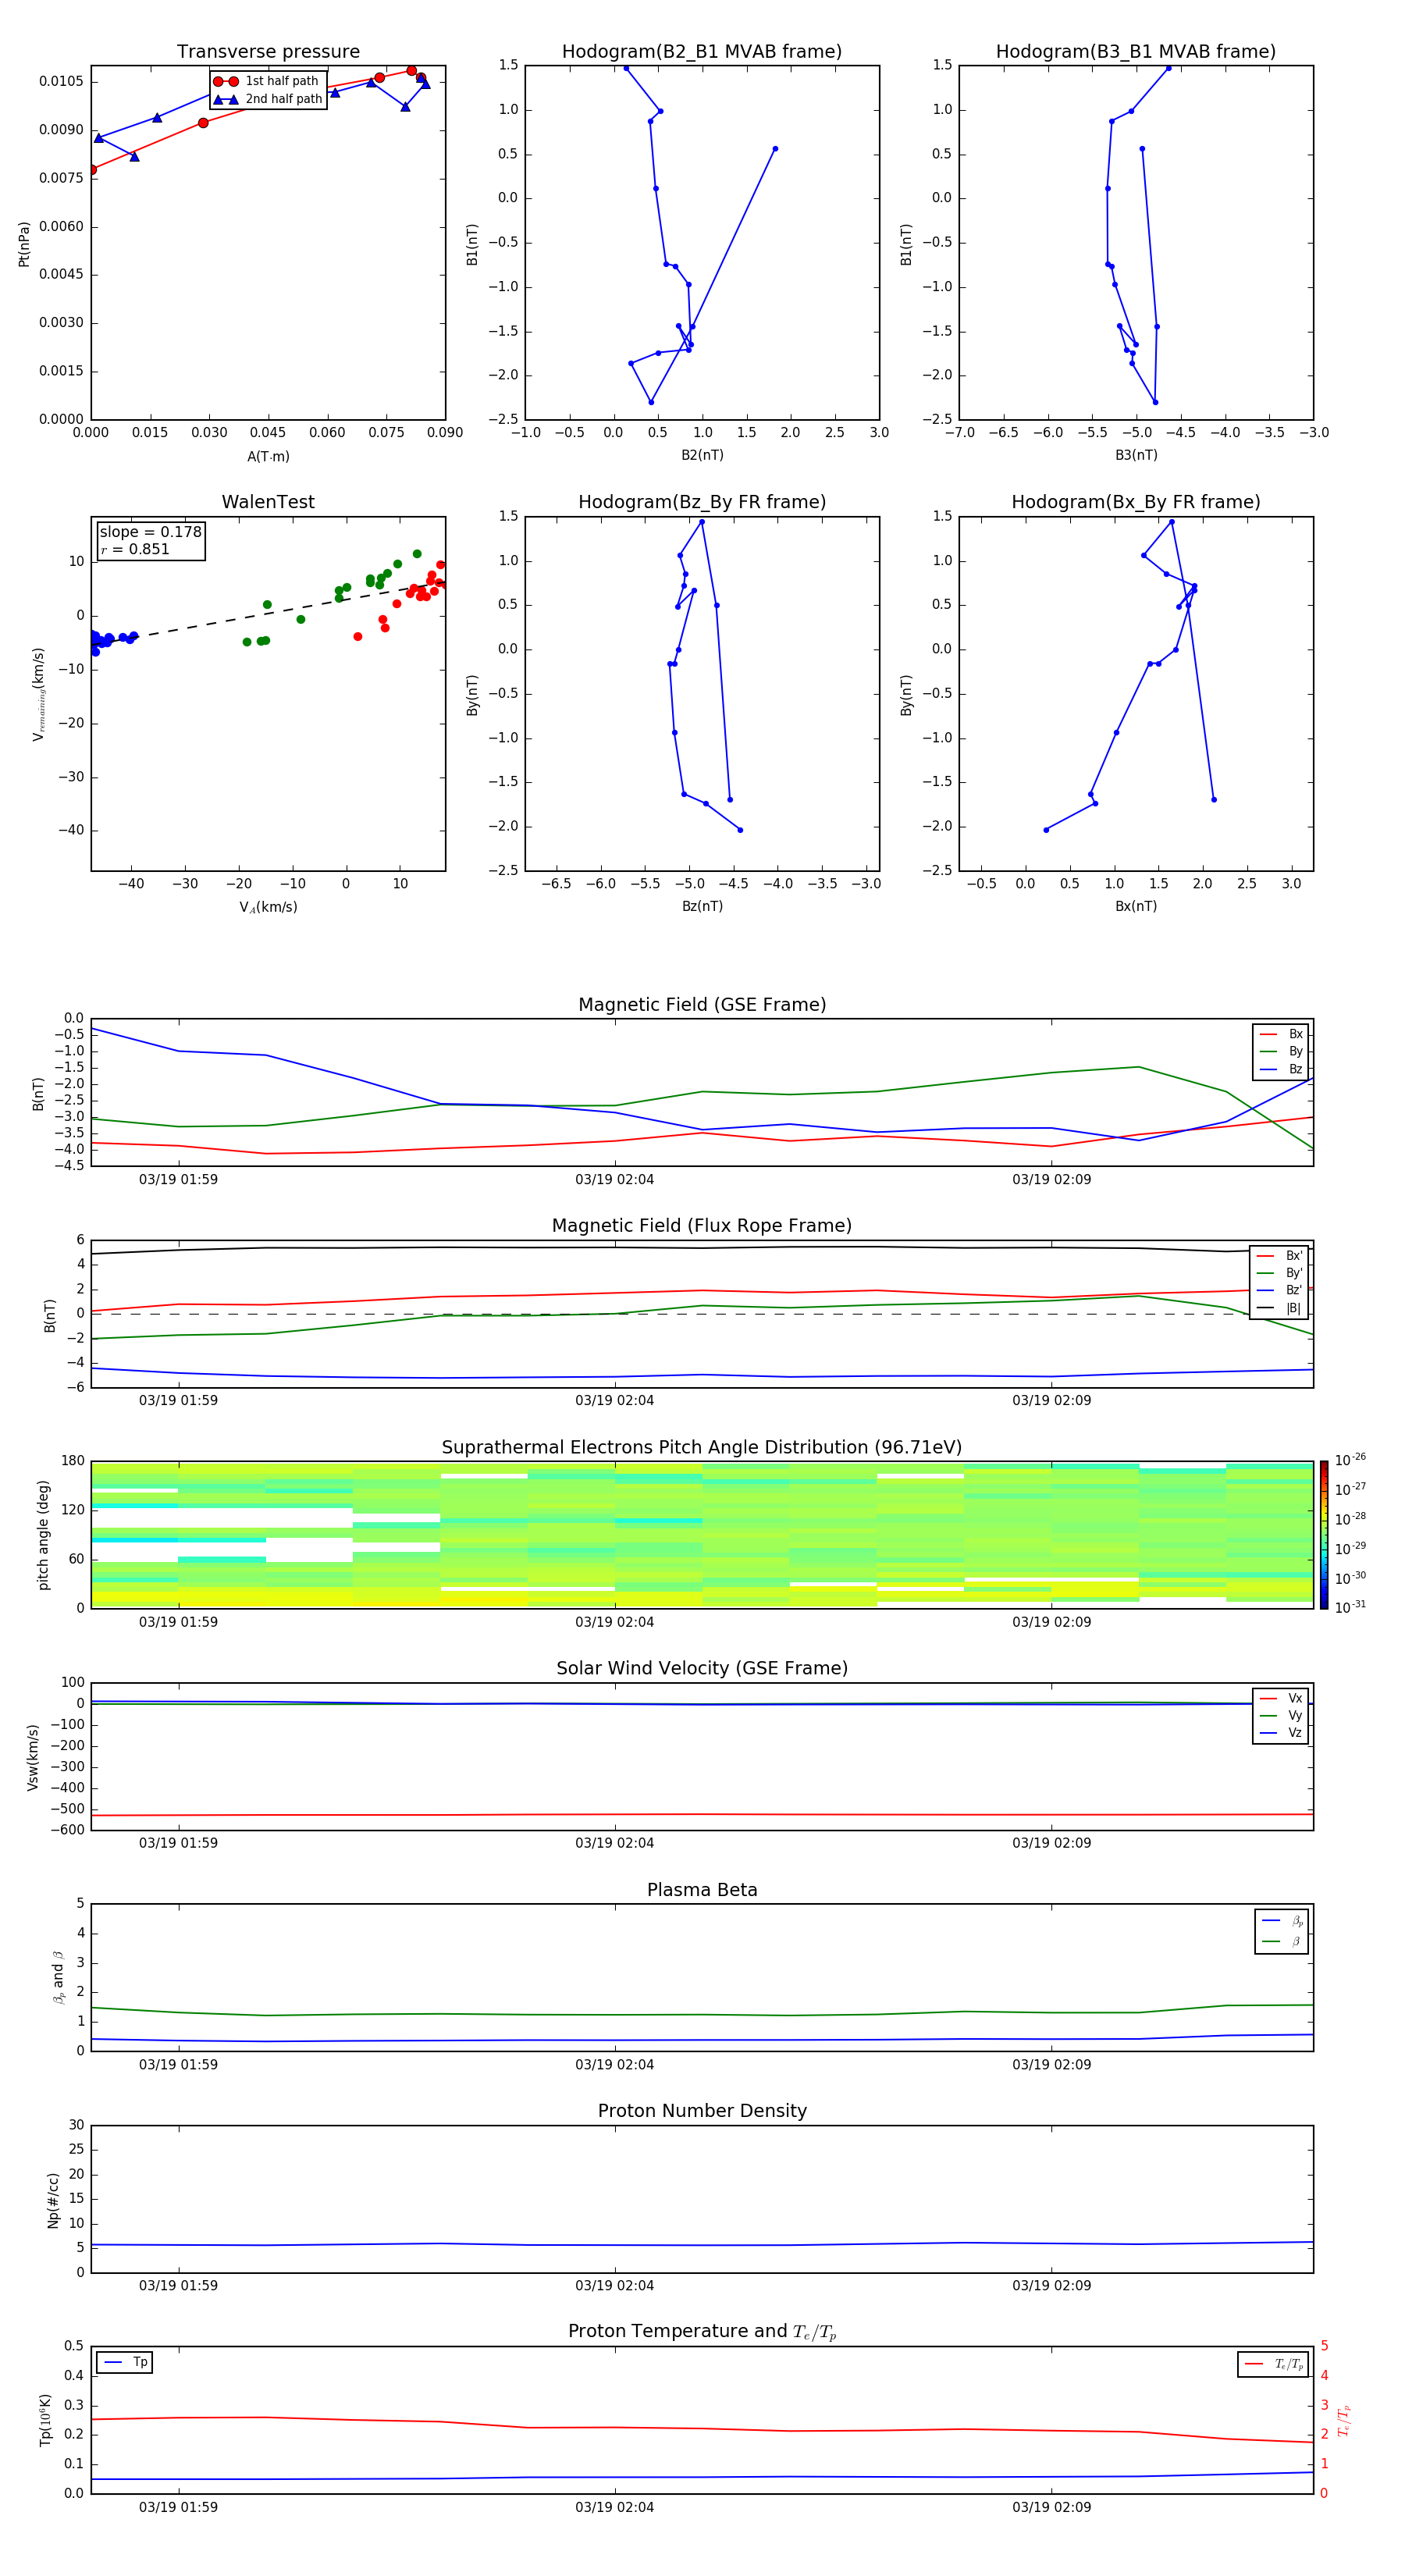
Task: Select the Bx legend entry in GSE magnetic field plot
Action: (x=1281, y=1034)
